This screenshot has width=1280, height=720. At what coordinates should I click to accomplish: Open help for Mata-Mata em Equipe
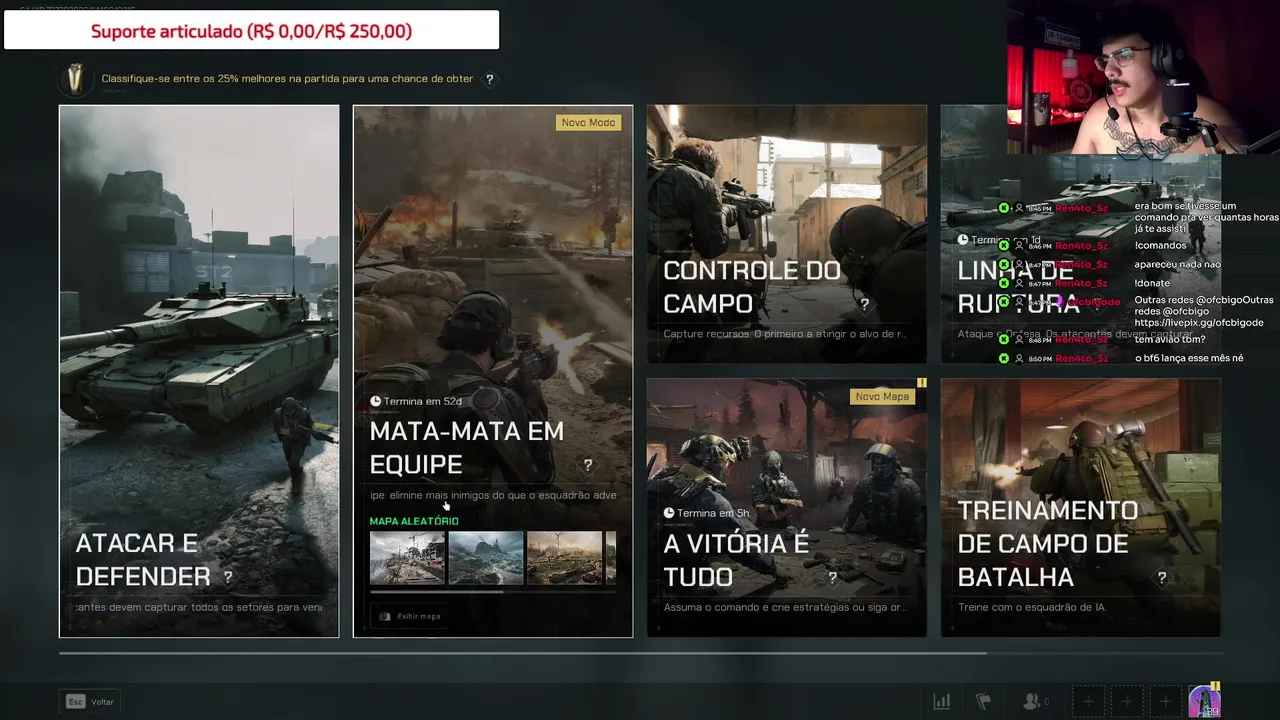click(x=588, y=465)
